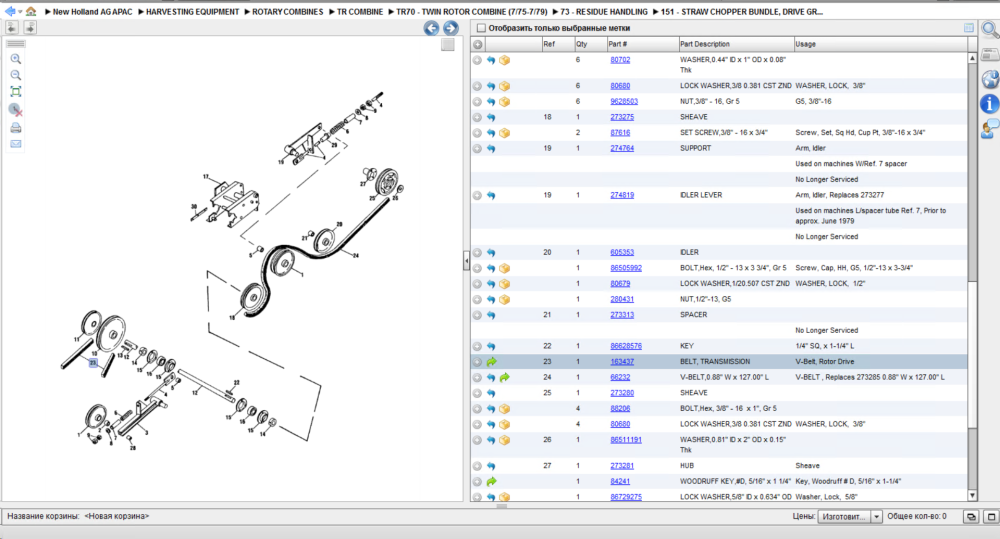Click the parts list scrollbar up arrow
1000x539 pixels.
[972, 58]
